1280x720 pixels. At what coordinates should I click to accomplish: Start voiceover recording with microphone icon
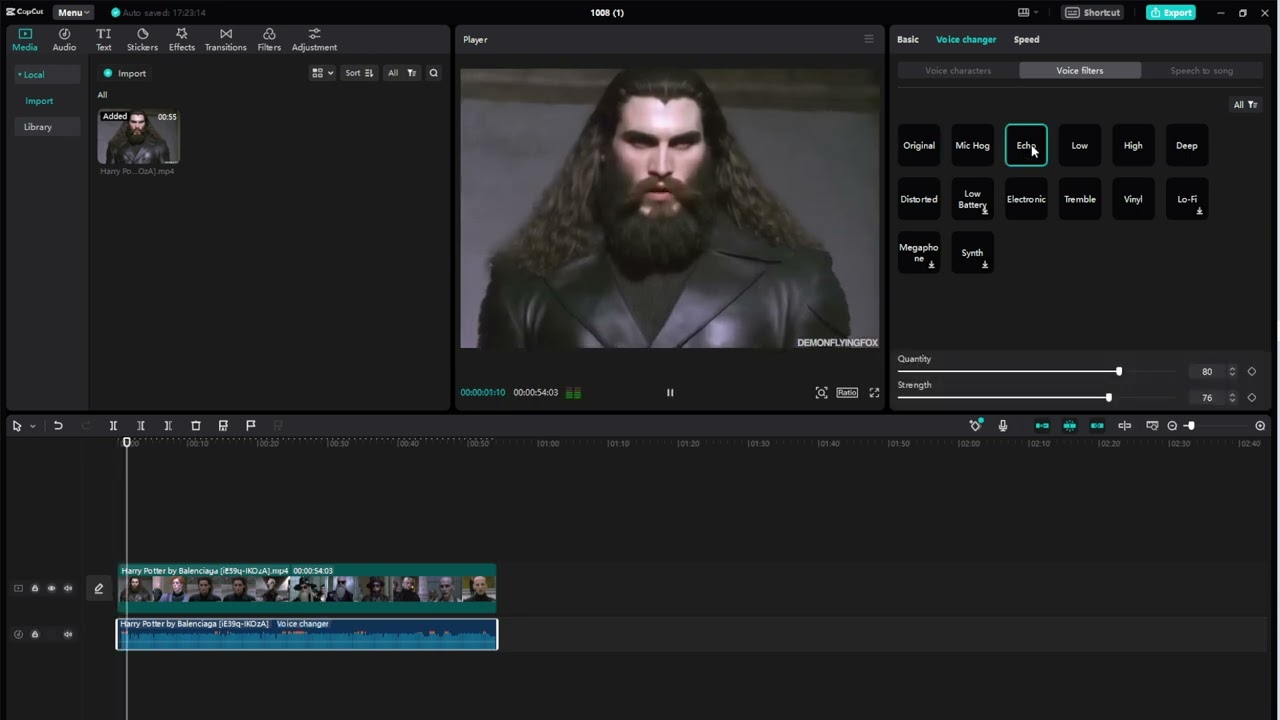1003,426
